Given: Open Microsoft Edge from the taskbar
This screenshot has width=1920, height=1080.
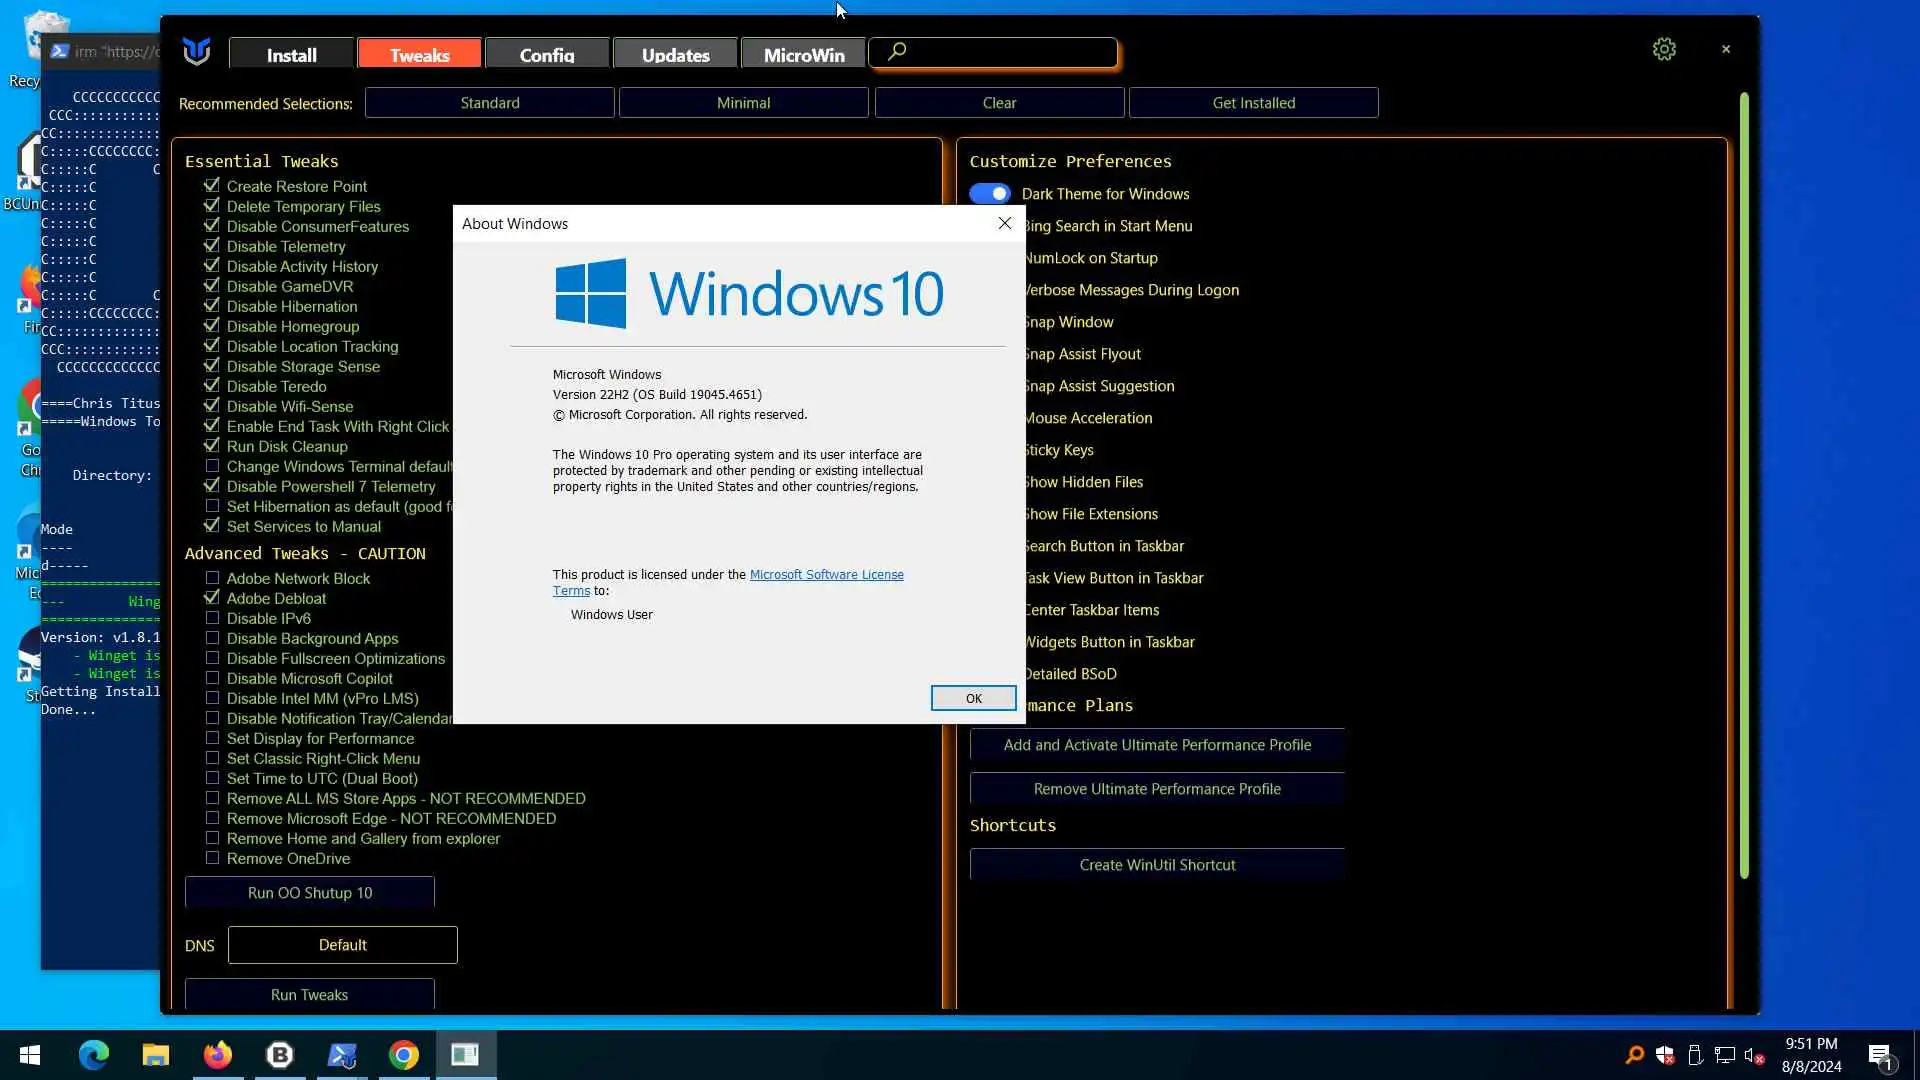Looking at the screenshot, I should [x=93, y=1055].
